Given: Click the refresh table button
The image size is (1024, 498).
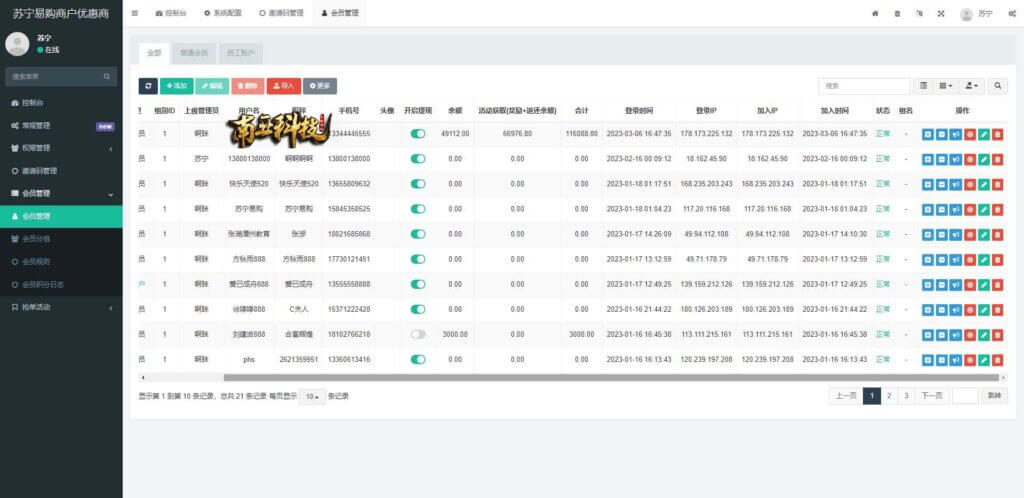Looking at the screenshot, I should click(148, 86).
